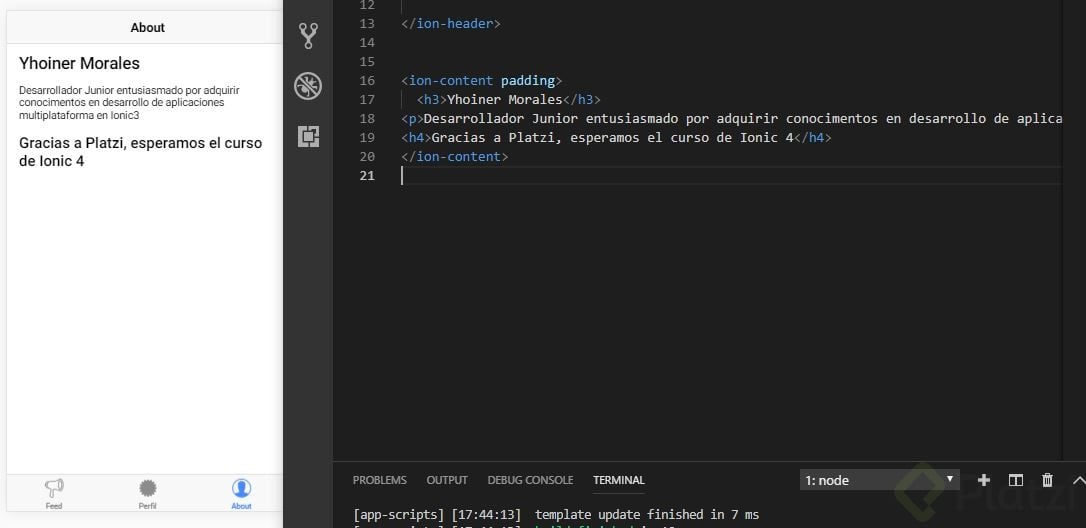Image resolution: width=1086 pixels, height=528 pixels.
Task: Click the closing ion-content tag line
Action: pyautogui.click(x=454, y=157)
